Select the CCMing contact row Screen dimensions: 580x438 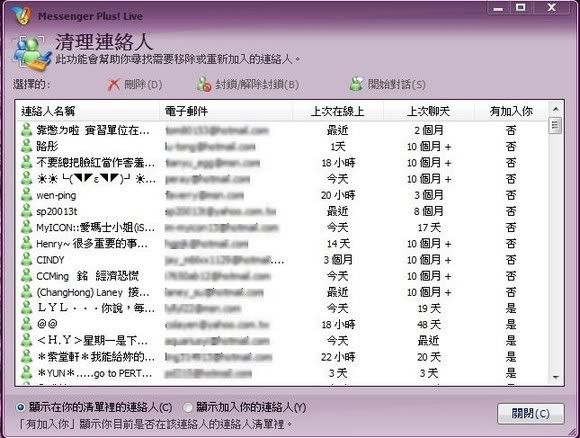tap(281, 276)
